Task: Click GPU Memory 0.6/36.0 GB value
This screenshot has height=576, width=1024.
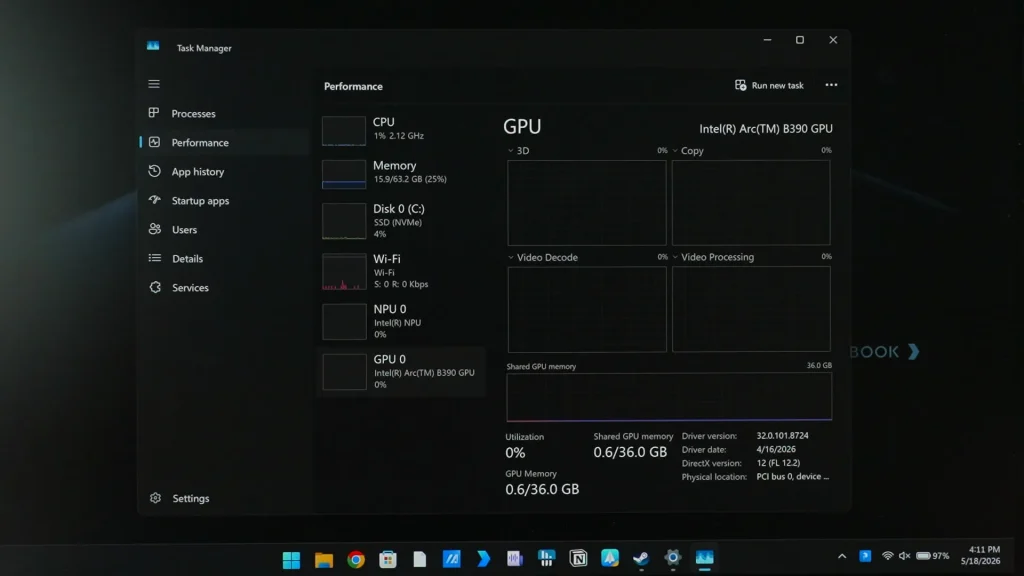Action: (x=542, y=489)
